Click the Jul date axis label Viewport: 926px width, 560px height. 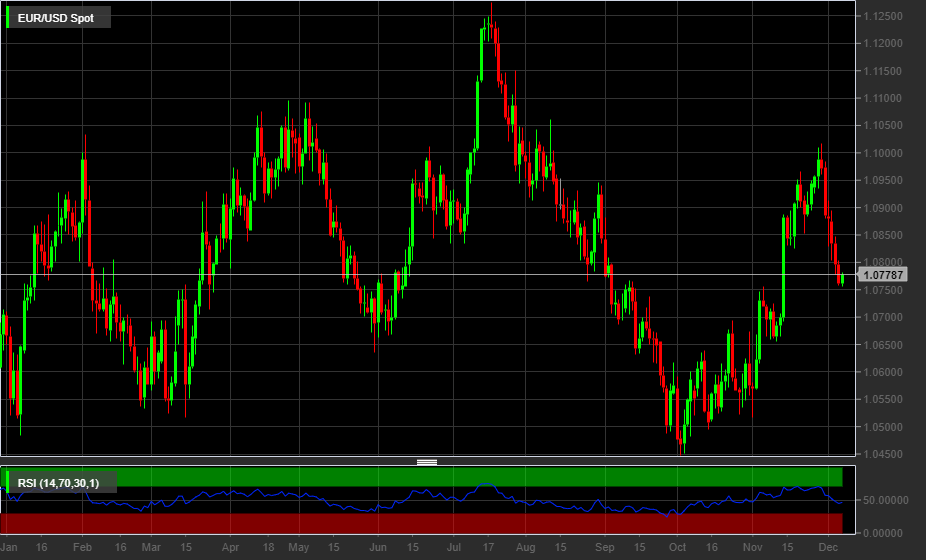click(454, 548)
